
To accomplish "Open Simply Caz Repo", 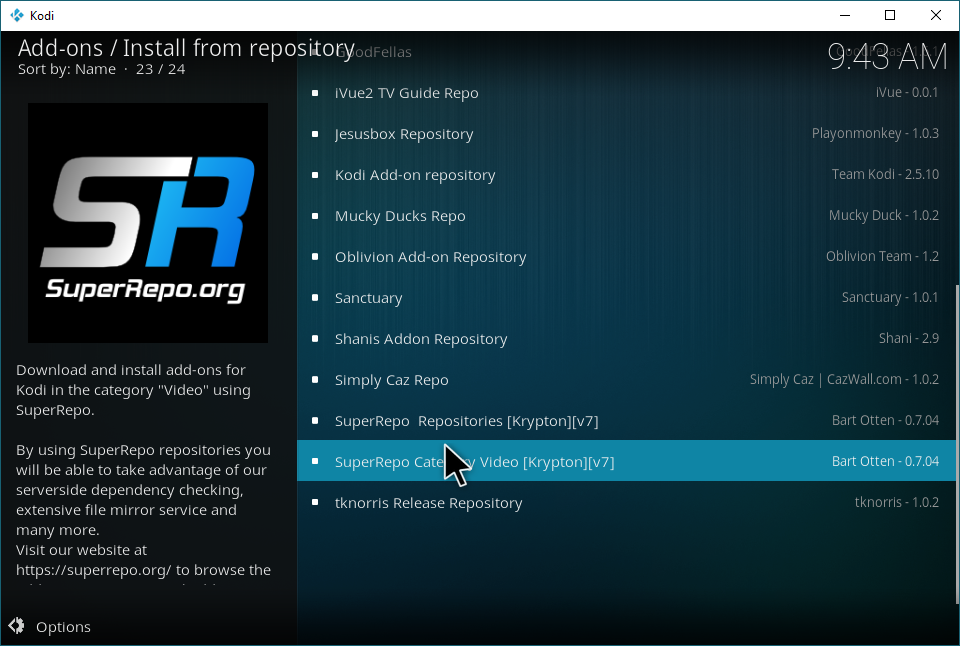I will click(x=626, y=380).
